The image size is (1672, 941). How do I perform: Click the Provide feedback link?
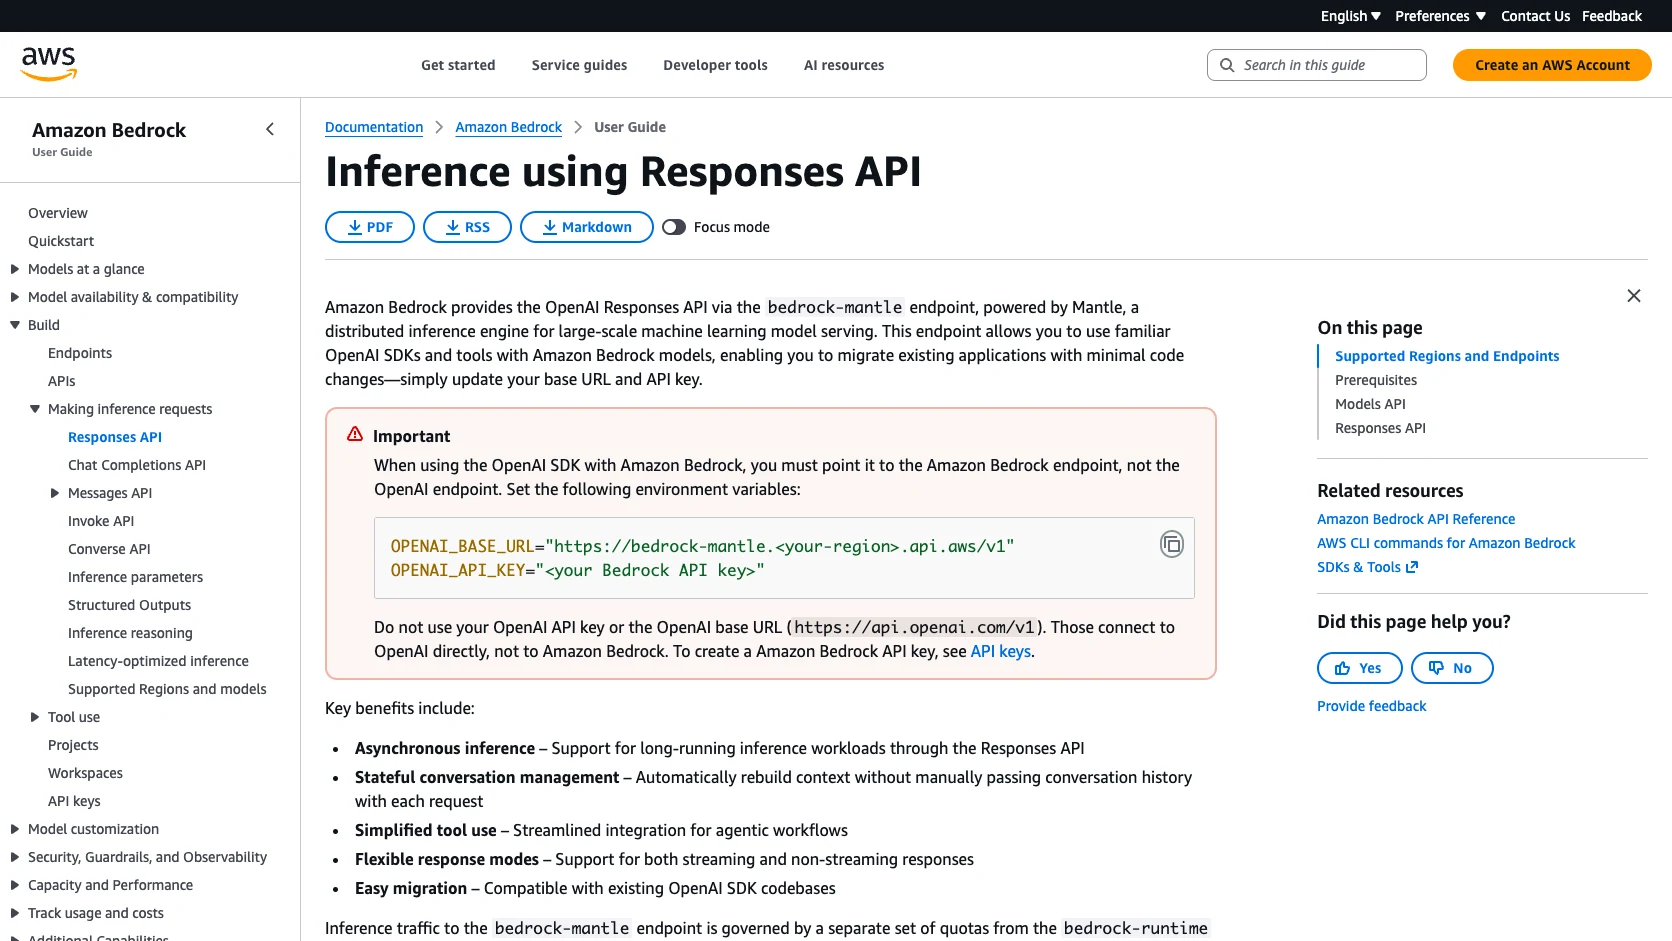click(1371, 706)
